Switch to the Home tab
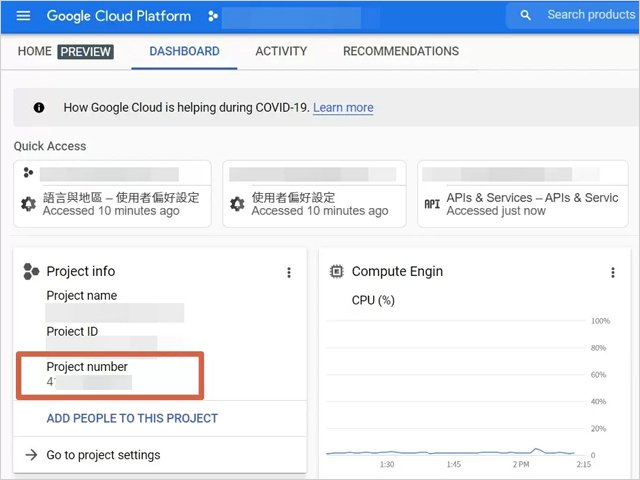640x480 pixels. [34, 51]
